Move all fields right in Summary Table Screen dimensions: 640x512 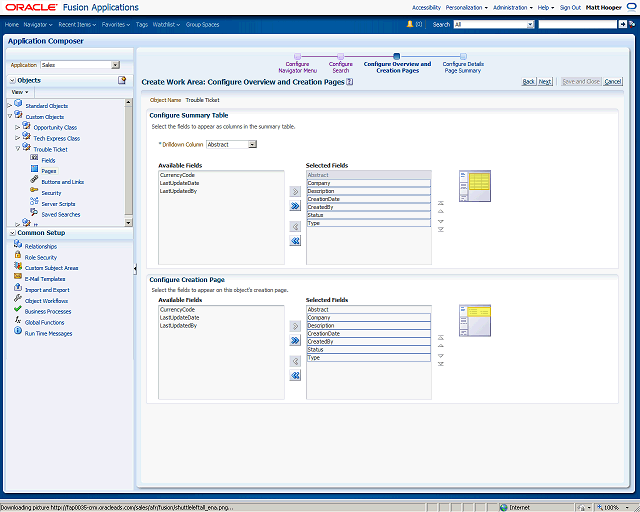click(x=295, y=206)
